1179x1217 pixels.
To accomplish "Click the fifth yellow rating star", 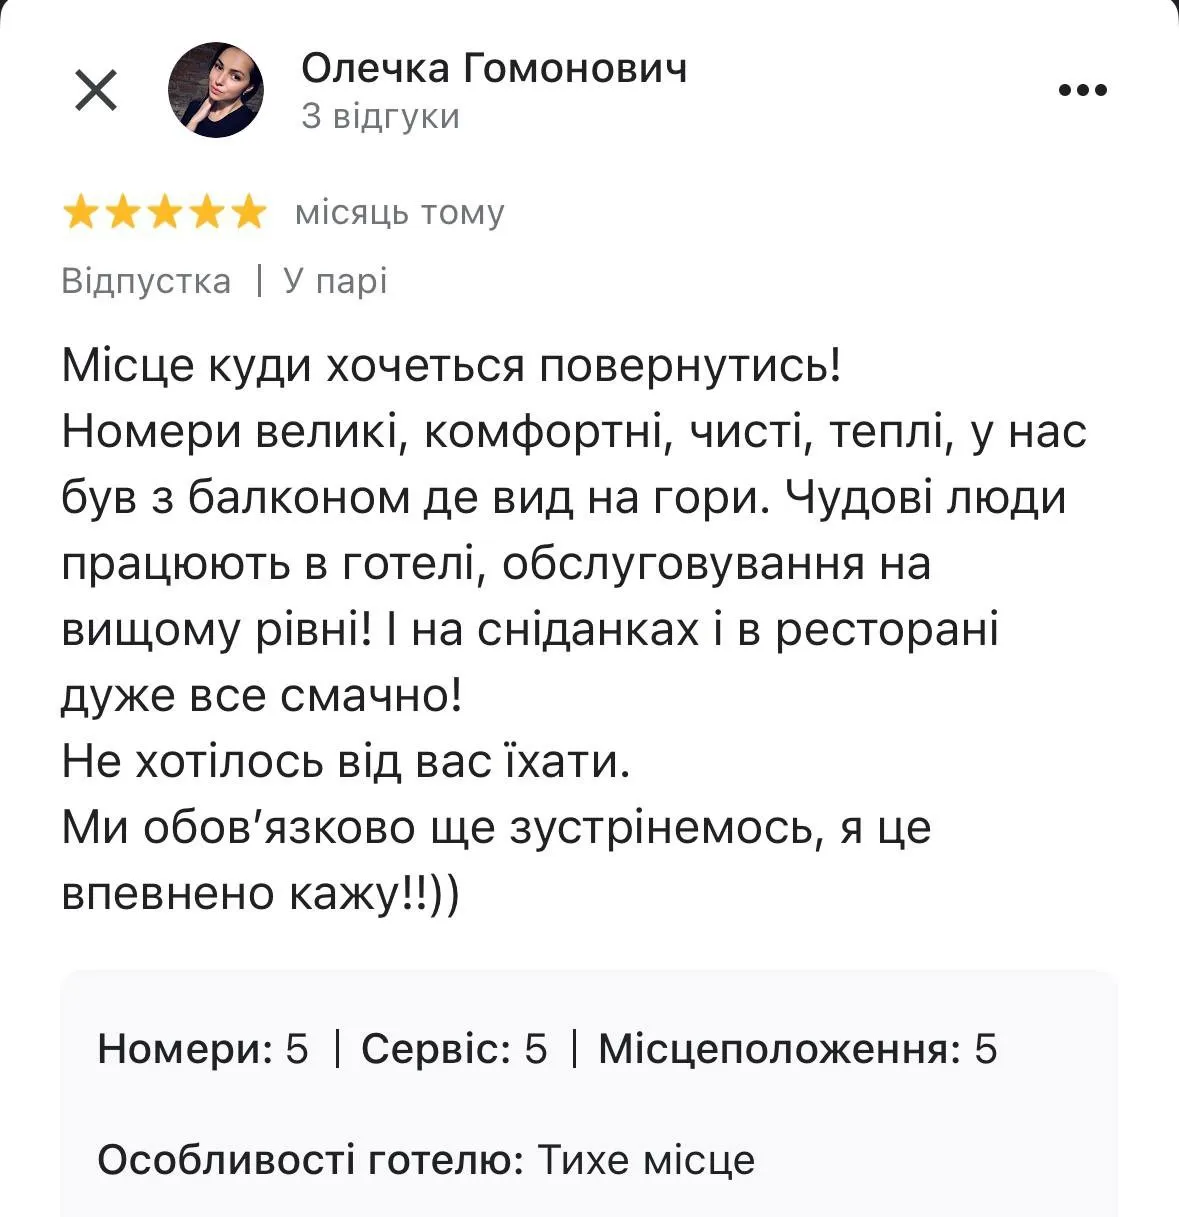I will (x=248, y=213).
